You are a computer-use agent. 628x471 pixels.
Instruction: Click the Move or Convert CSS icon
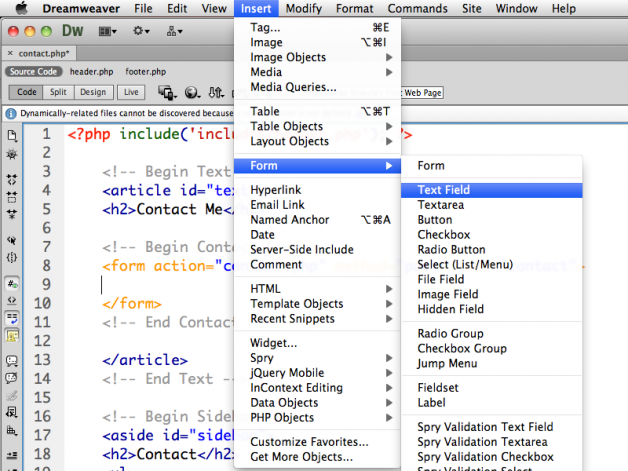coord(12,431)
